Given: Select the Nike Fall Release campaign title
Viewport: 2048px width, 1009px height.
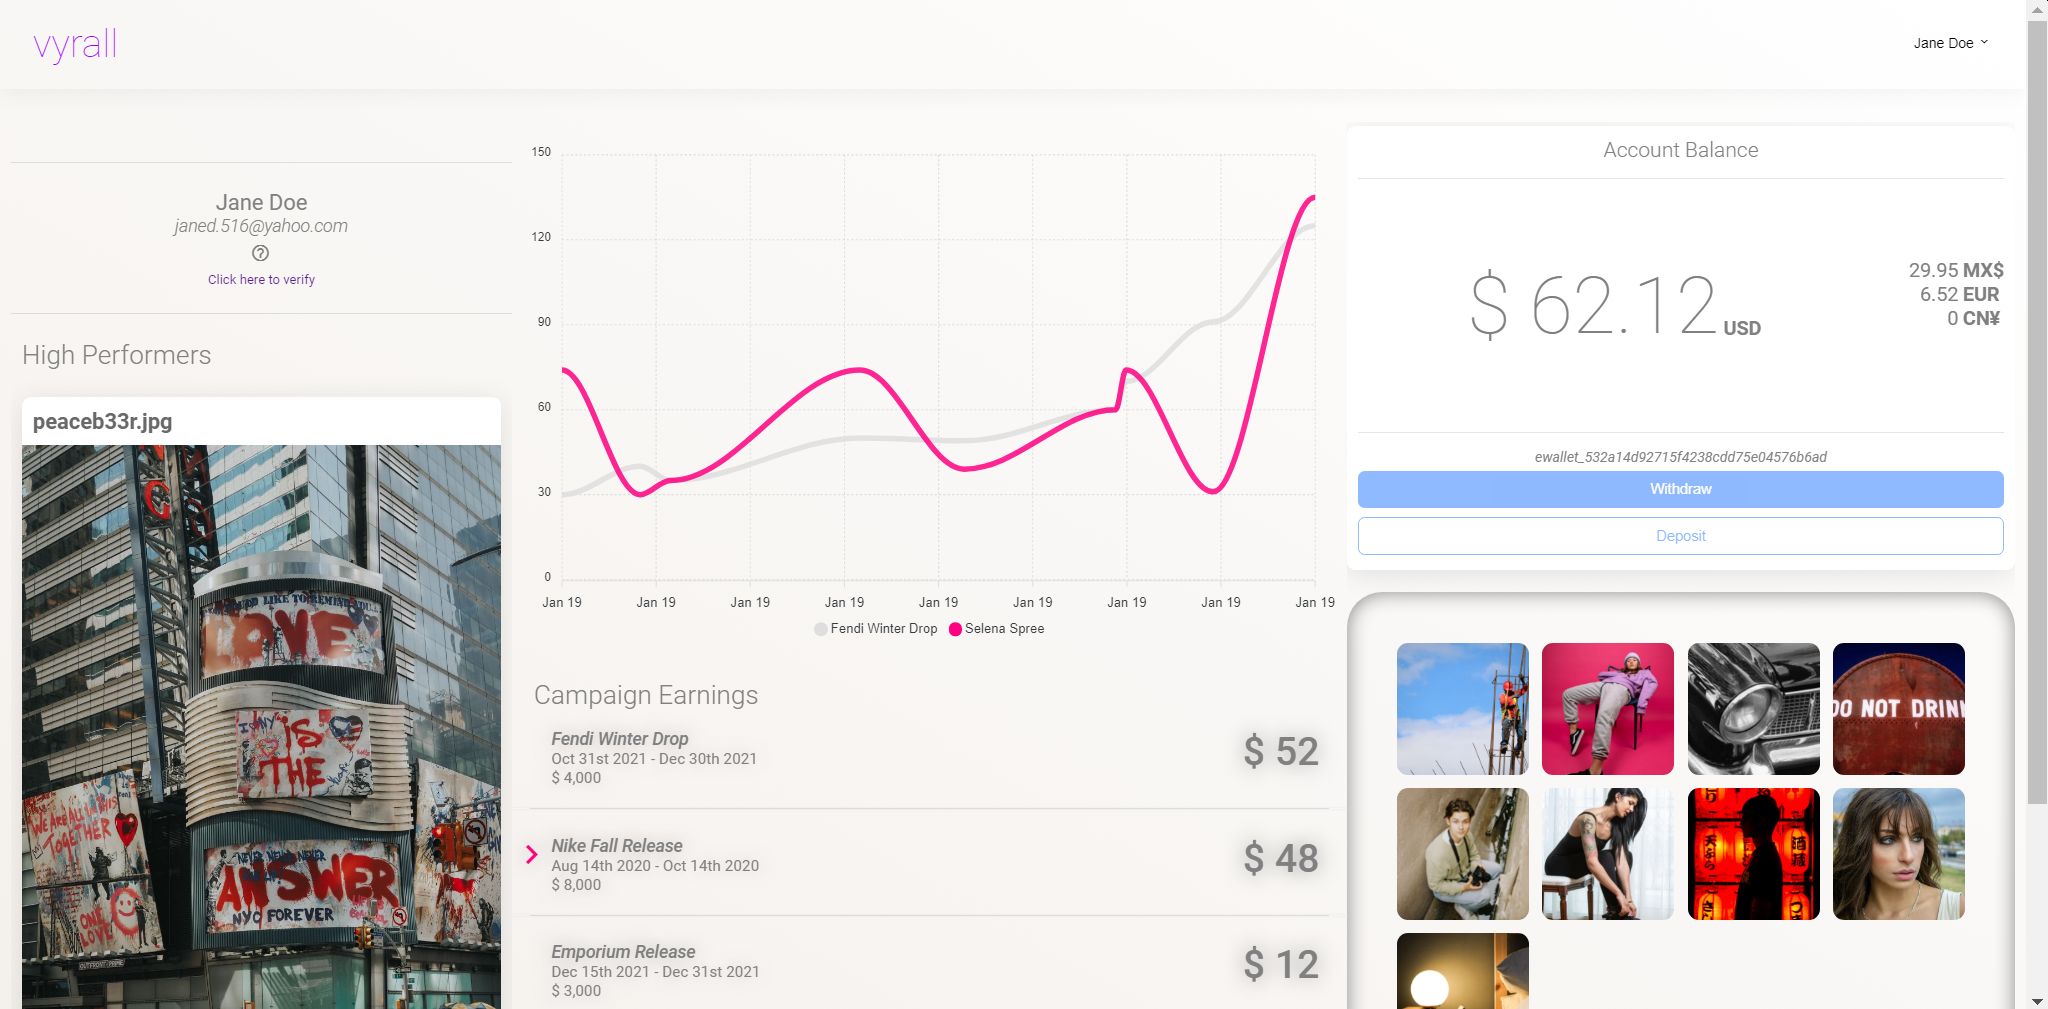Looking at the screenshot, I should (x=616, y=846).
